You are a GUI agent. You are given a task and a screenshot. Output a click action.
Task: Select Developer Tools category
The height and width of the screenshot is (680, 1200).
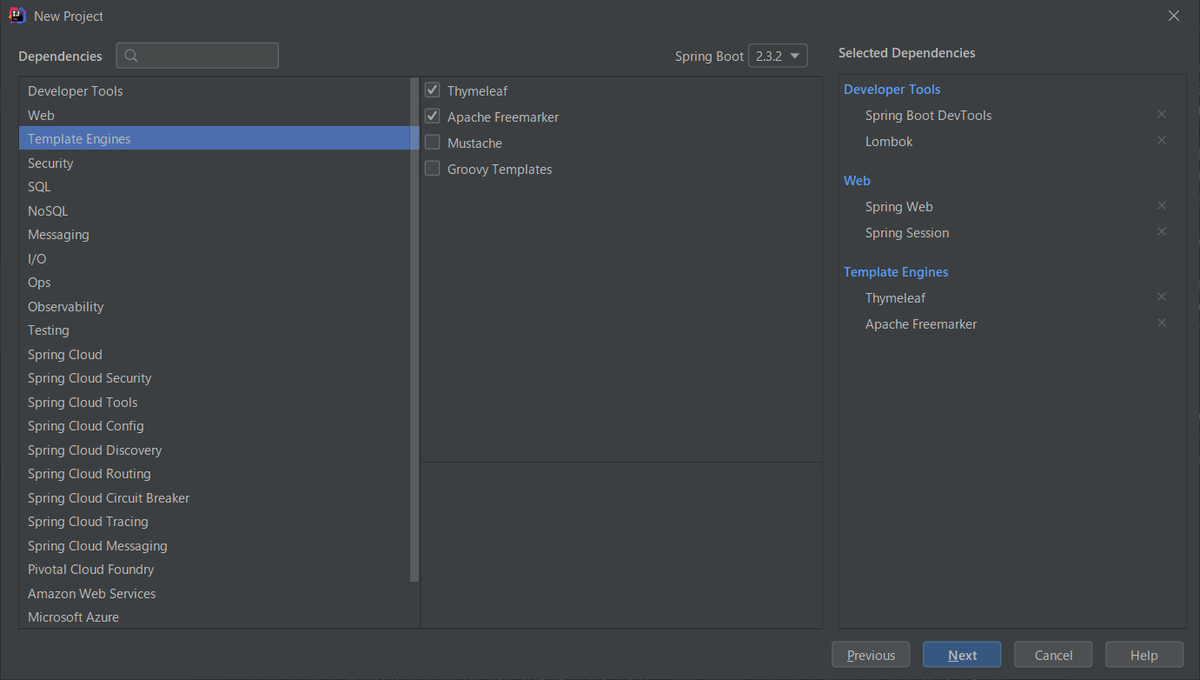coord(214,91)
